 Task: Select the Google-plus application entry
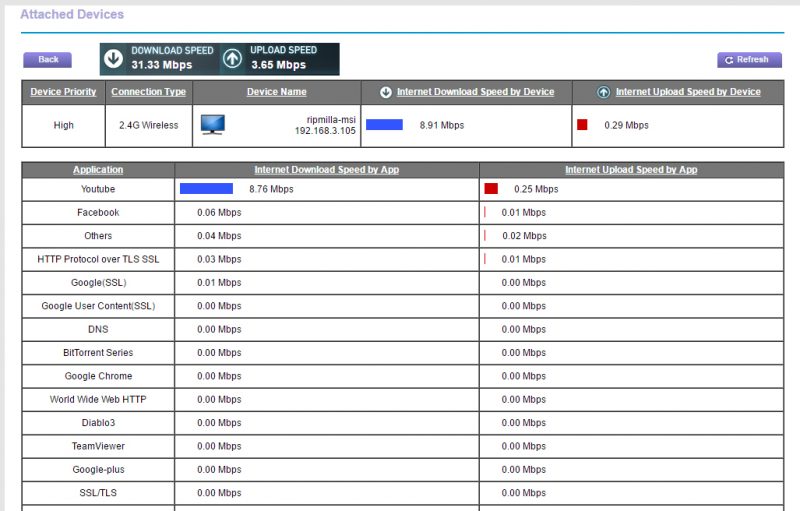point(98,470)
